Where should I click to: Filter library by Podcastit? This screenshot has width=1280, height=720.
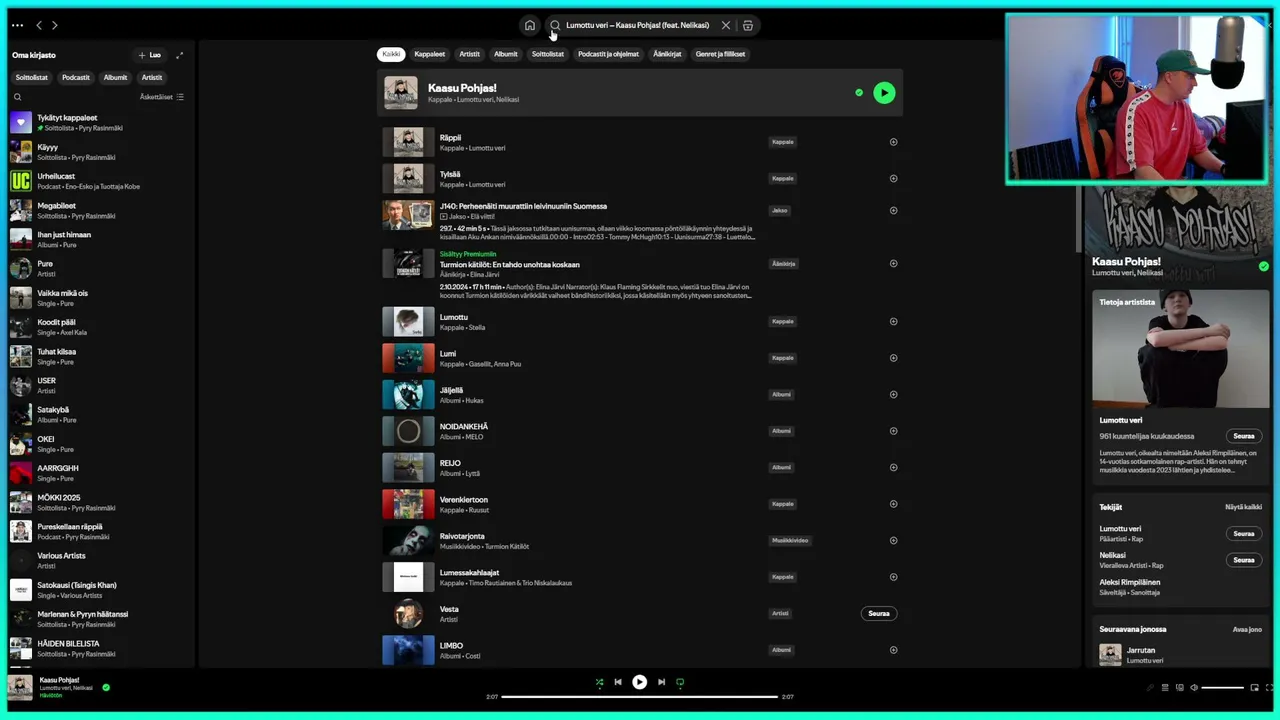pyautogui.click(x=76, y=77)
